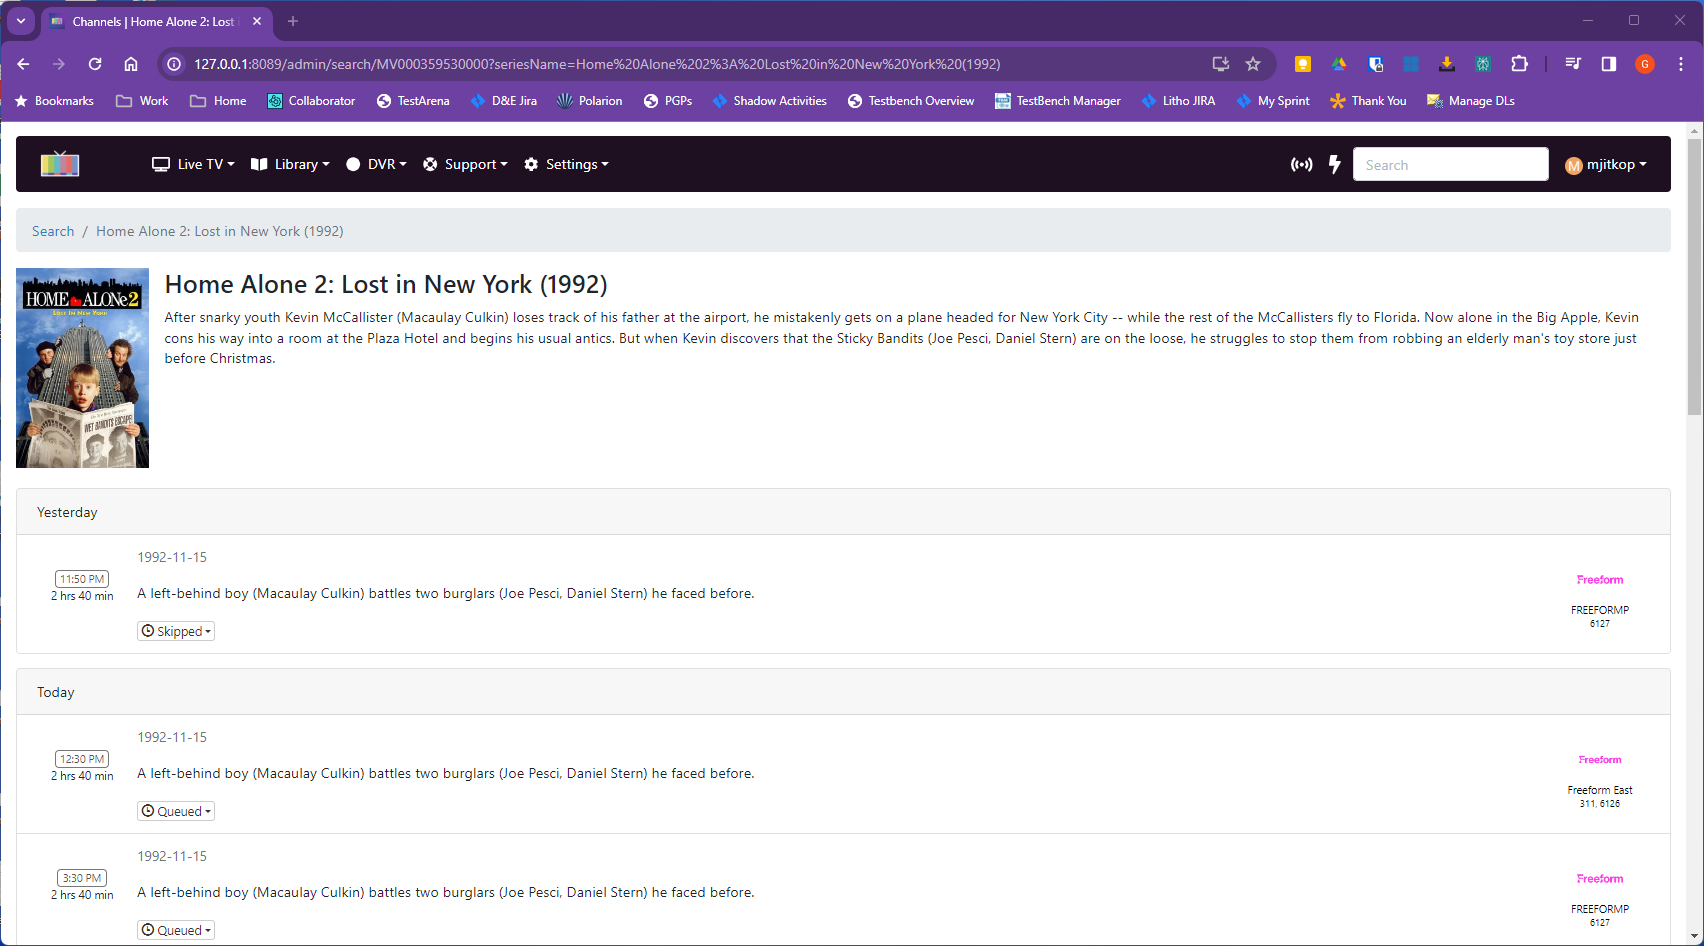Go to browser home page

(131, 64)
